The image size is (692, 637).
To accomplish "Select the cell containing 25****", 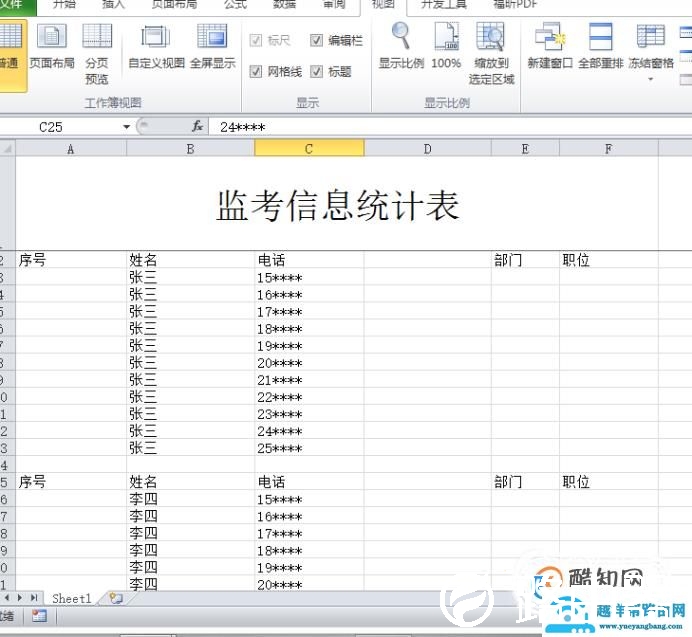I will 309,448.
